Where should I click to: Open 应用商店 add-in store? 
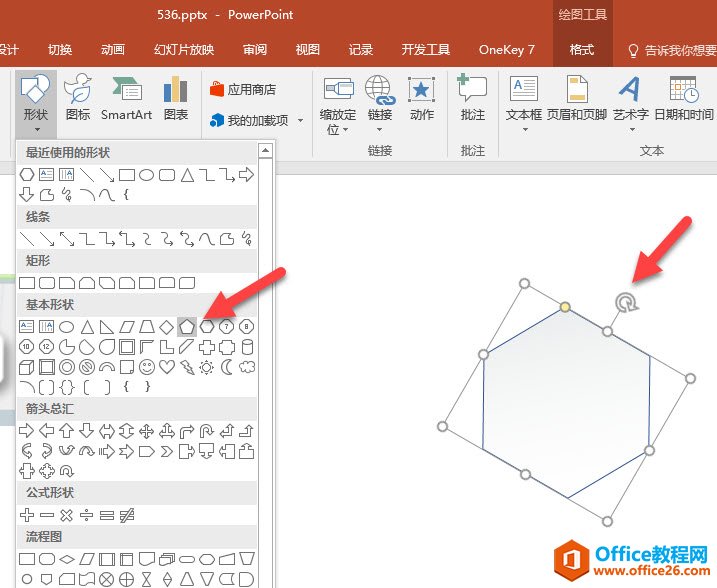tap(243, 89)
